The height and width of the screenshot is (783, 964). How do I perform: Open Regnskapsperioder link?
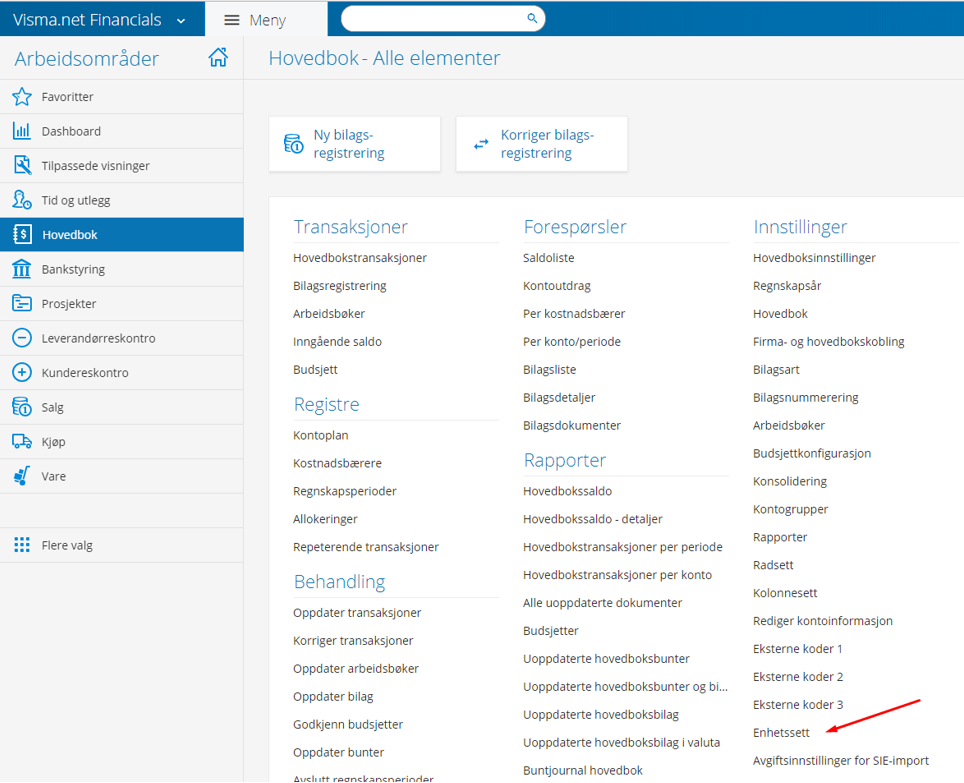[x=344, y=491]
